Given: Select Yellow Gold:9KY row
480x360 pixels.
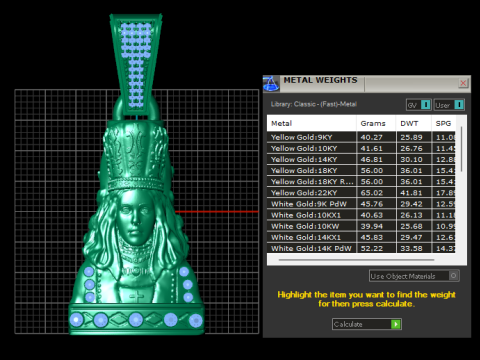Looking at the screenshot, I should click(x=361, y=137).
